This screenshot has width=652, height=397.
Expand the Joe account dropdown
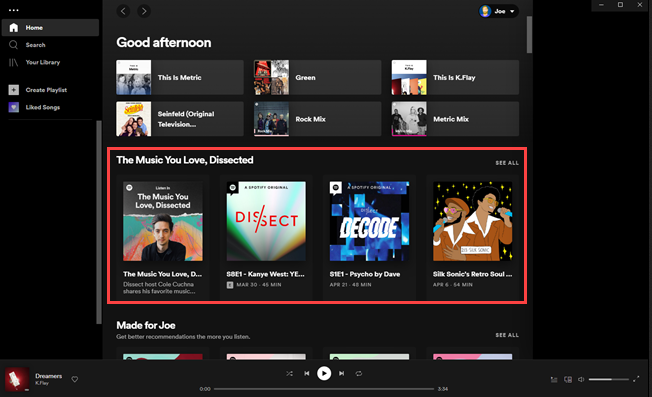(512, 12)
